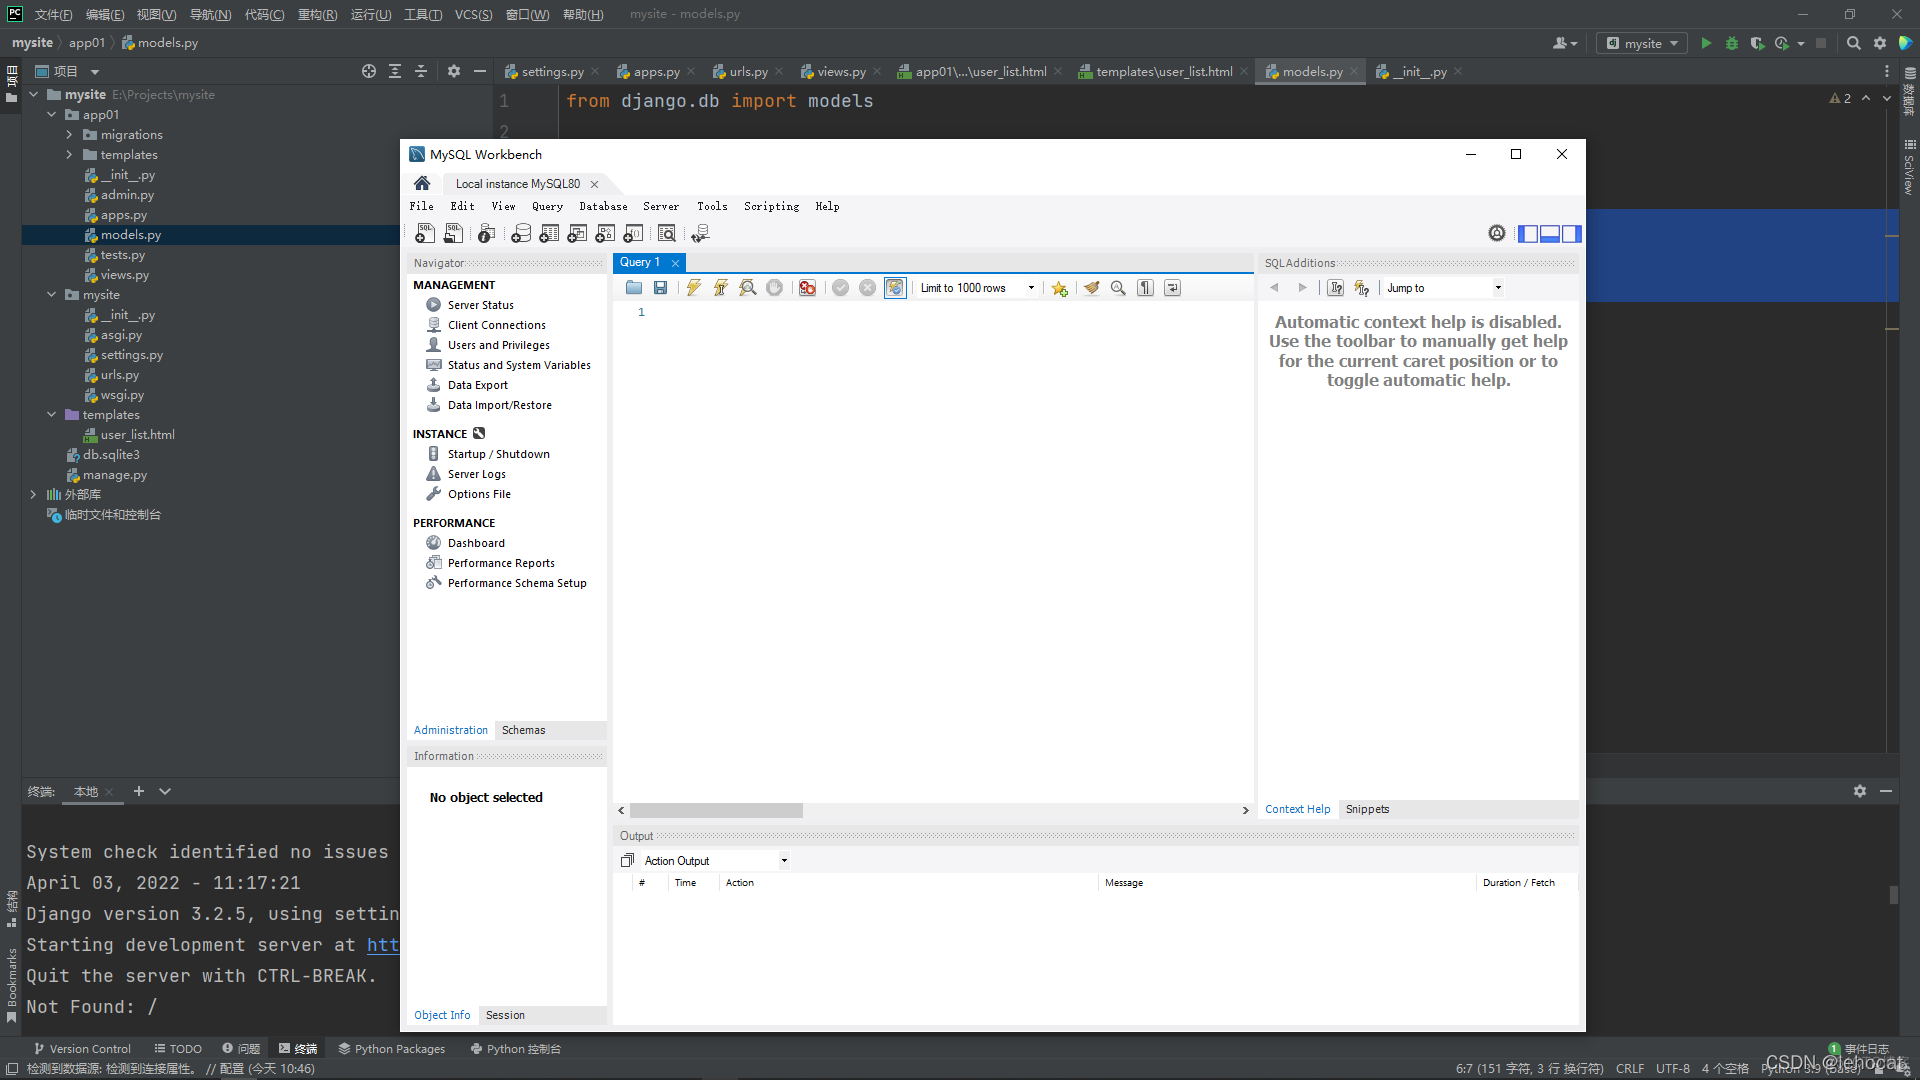Expand the Action Output dropdown menu

coord(783,860)
